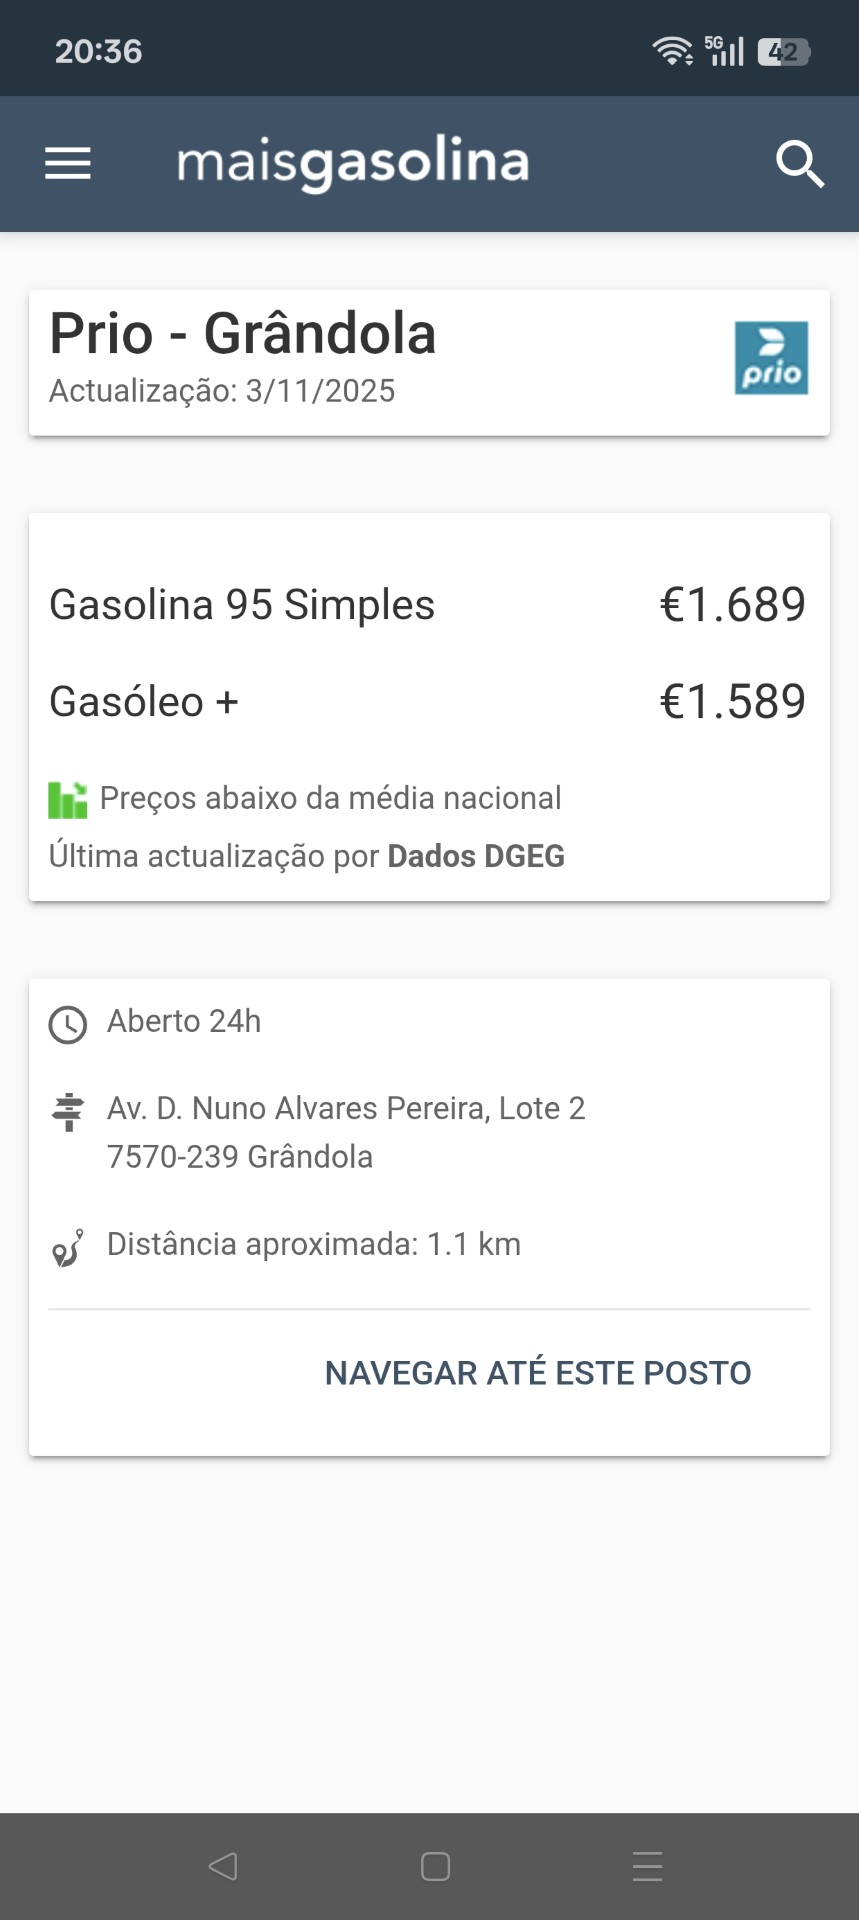The image size is (859, 1920).
Task: Tap the Av. D. Nuno Alvares Pereira address
Action: [346, 1109]
